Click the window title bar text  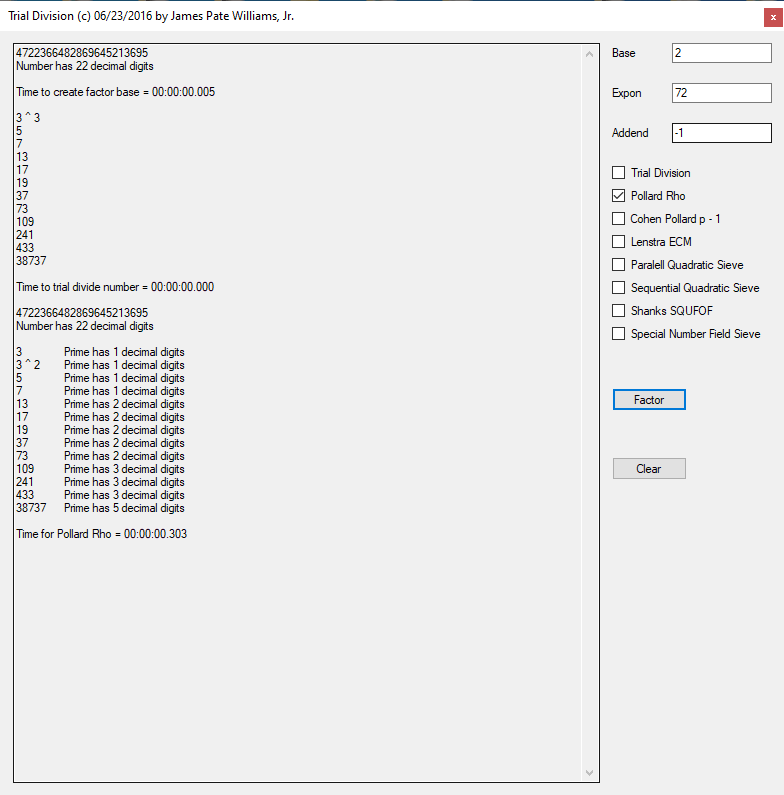pyautogui.click(x=151, y=17)
